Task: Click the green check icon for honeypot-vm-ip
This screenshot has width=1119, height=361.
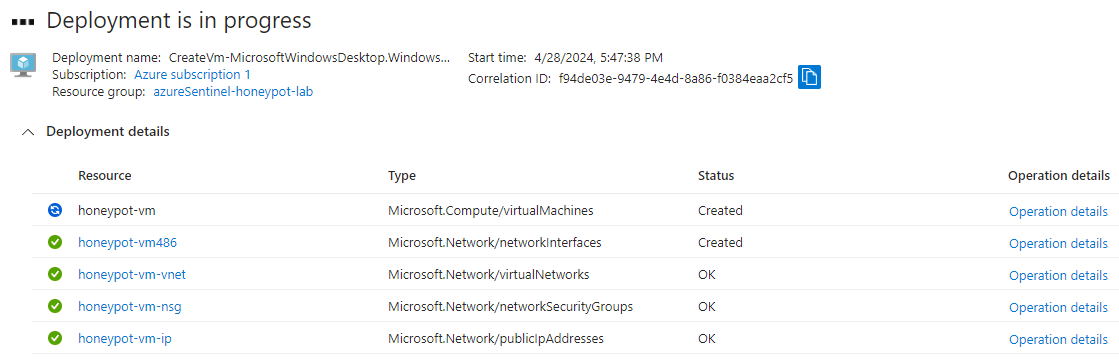Action: click(x=55, y=339)
